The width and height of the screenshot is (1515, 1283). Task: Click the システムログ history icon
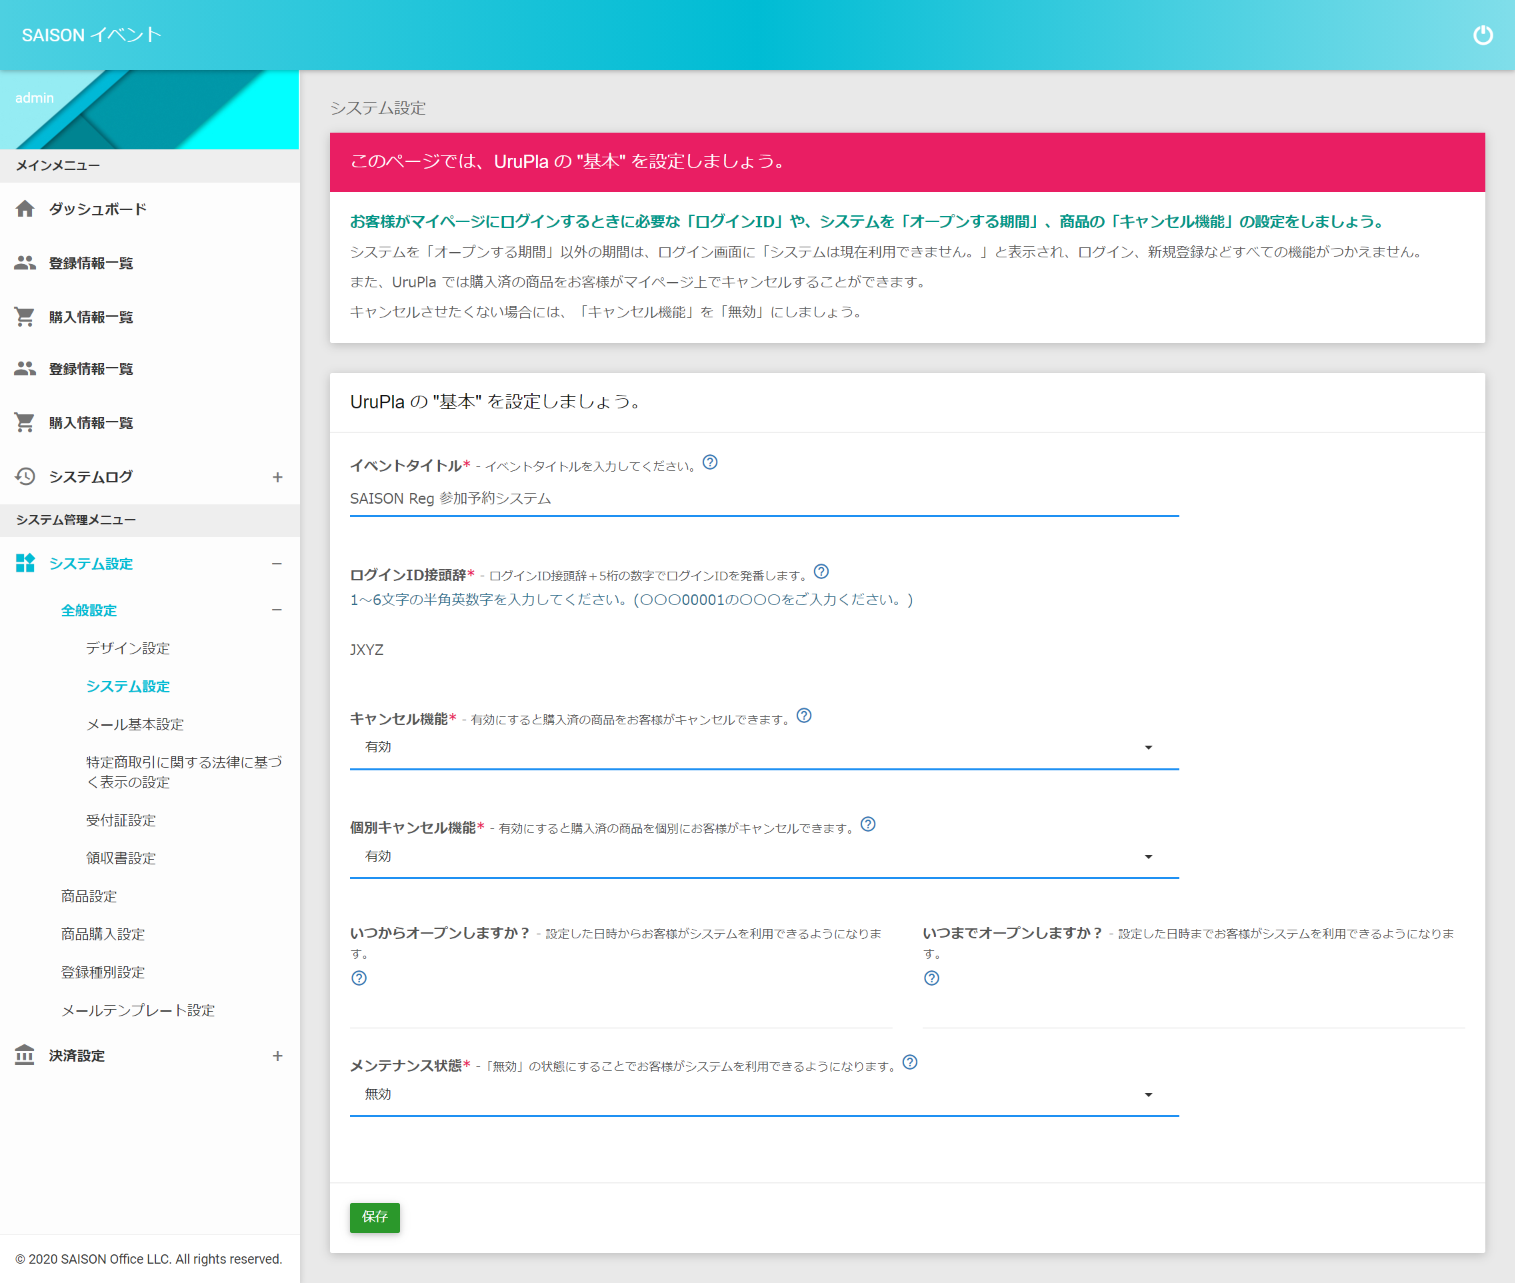25,477
